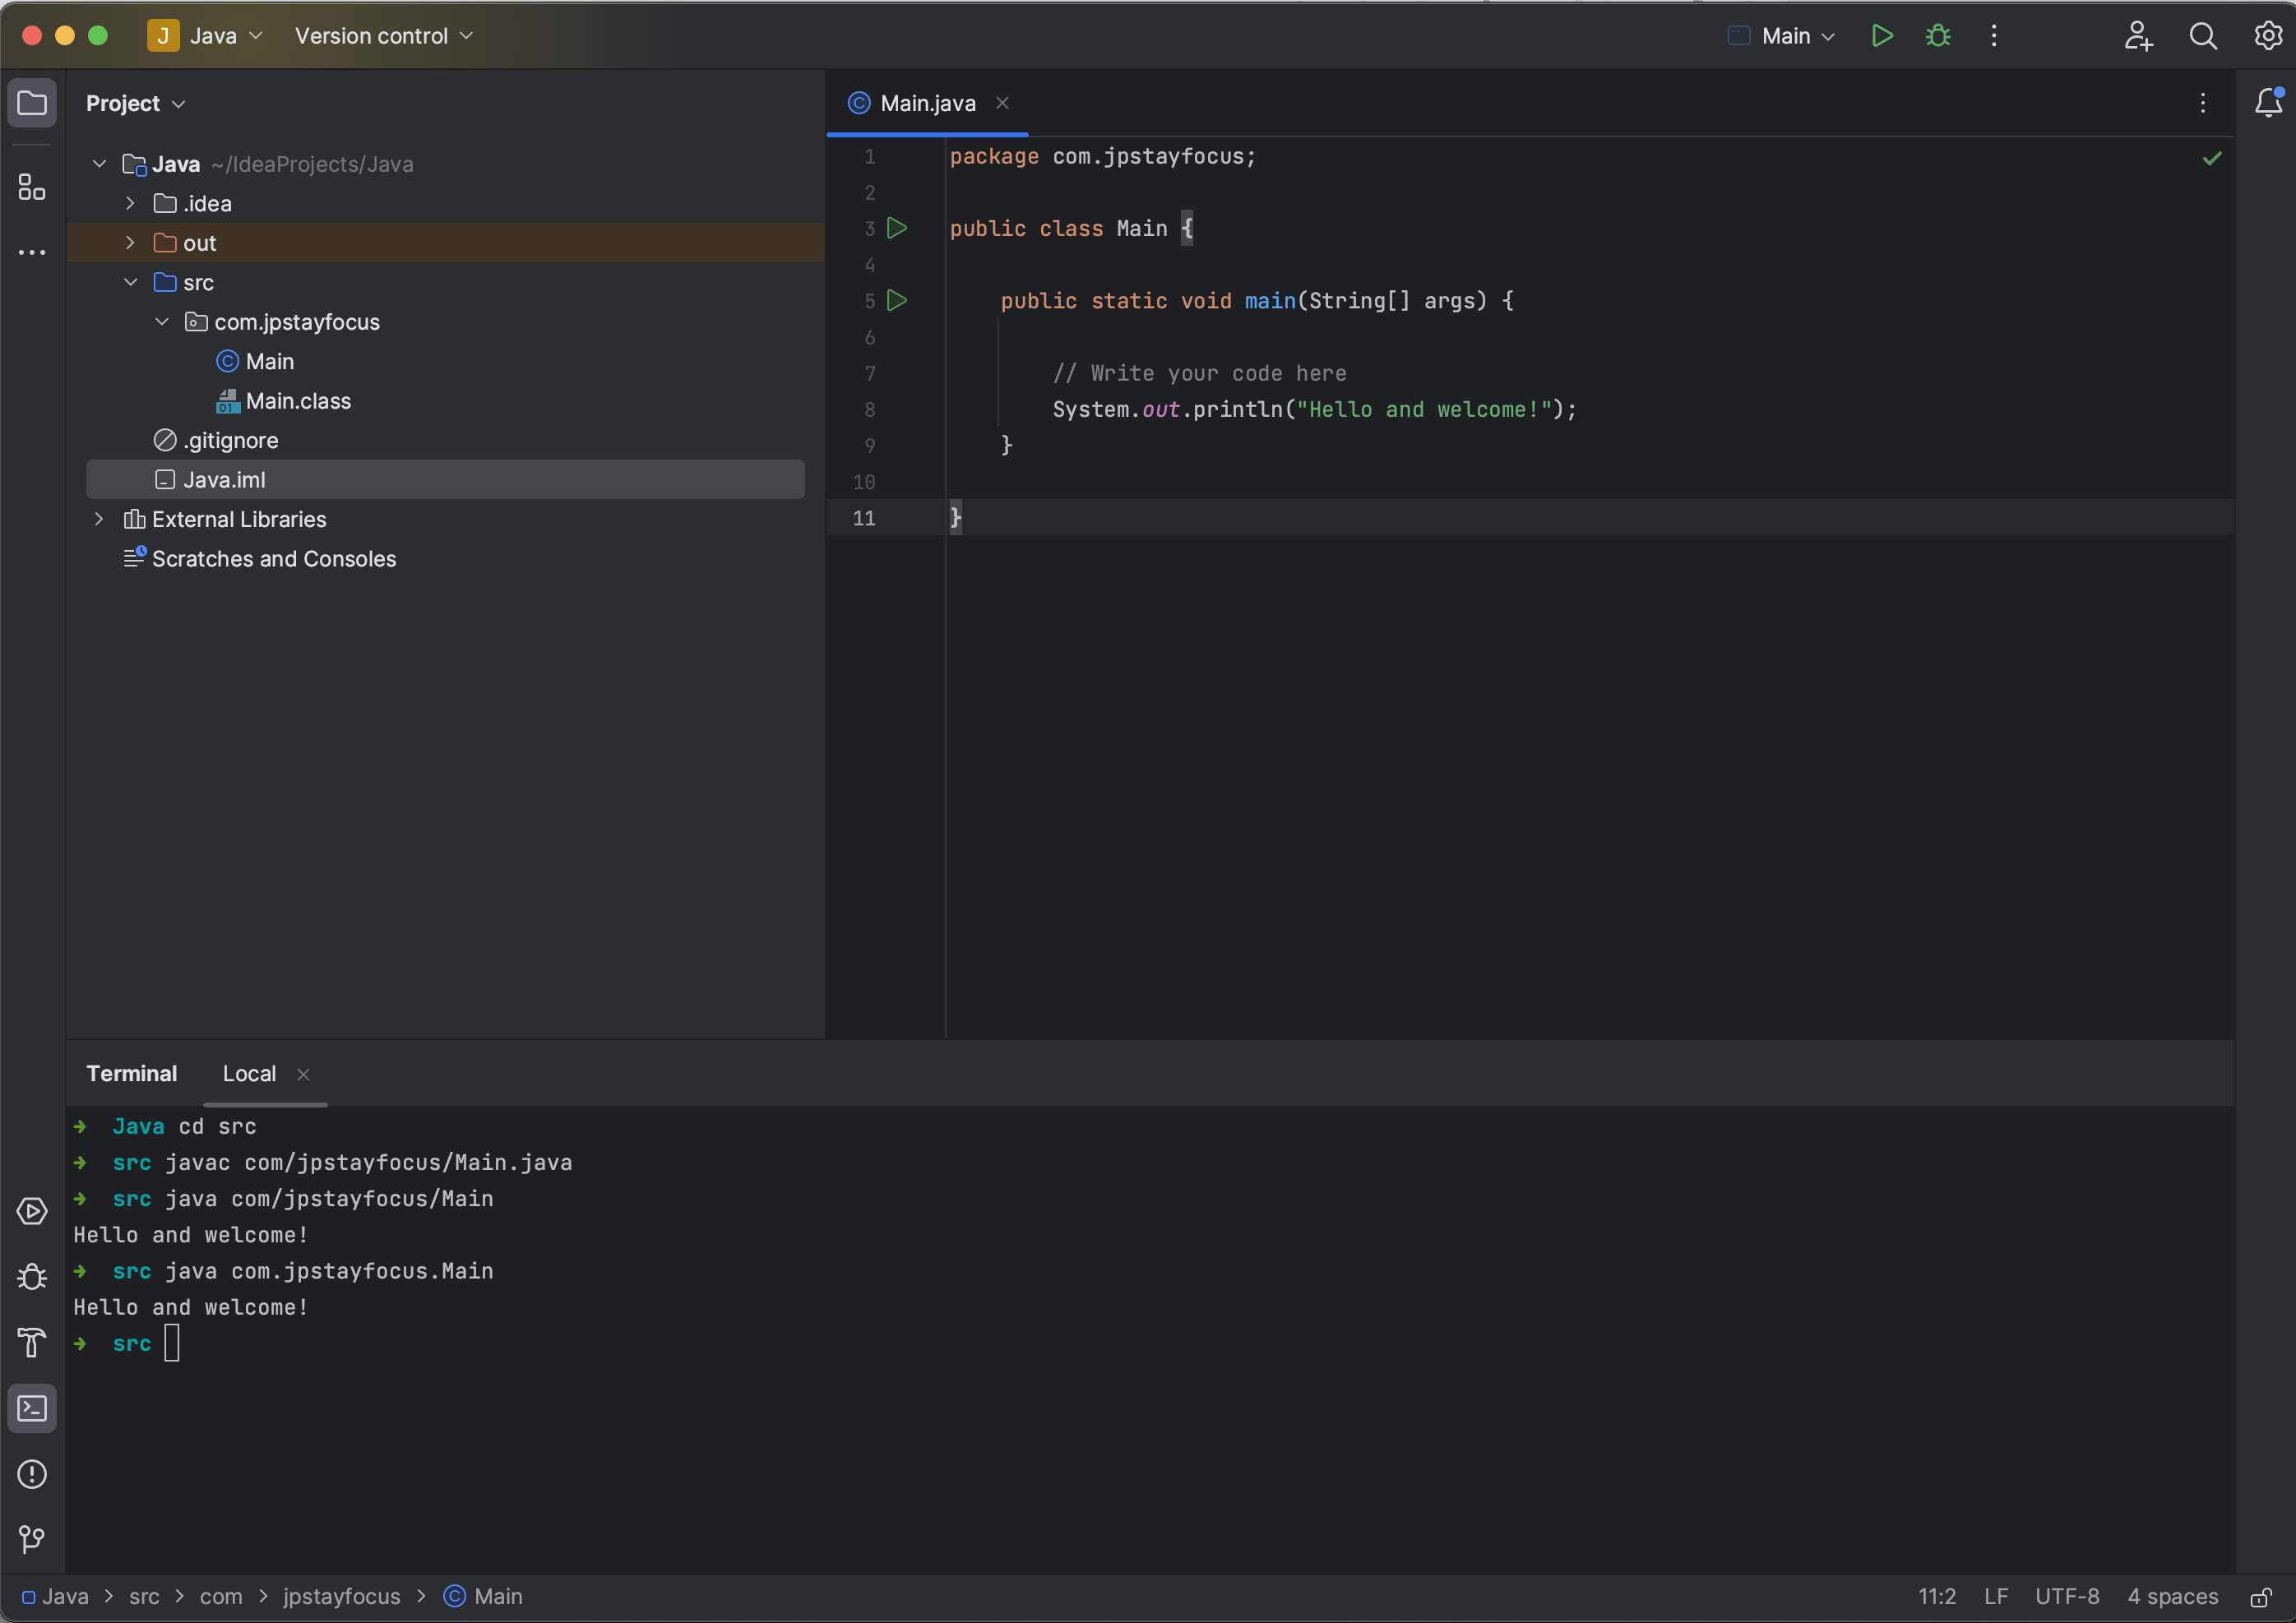Click the src breadcrumb in the status bar
Viewport: 2296px width, 1623px height.
pyautogui.click(x=144, y=1597)
